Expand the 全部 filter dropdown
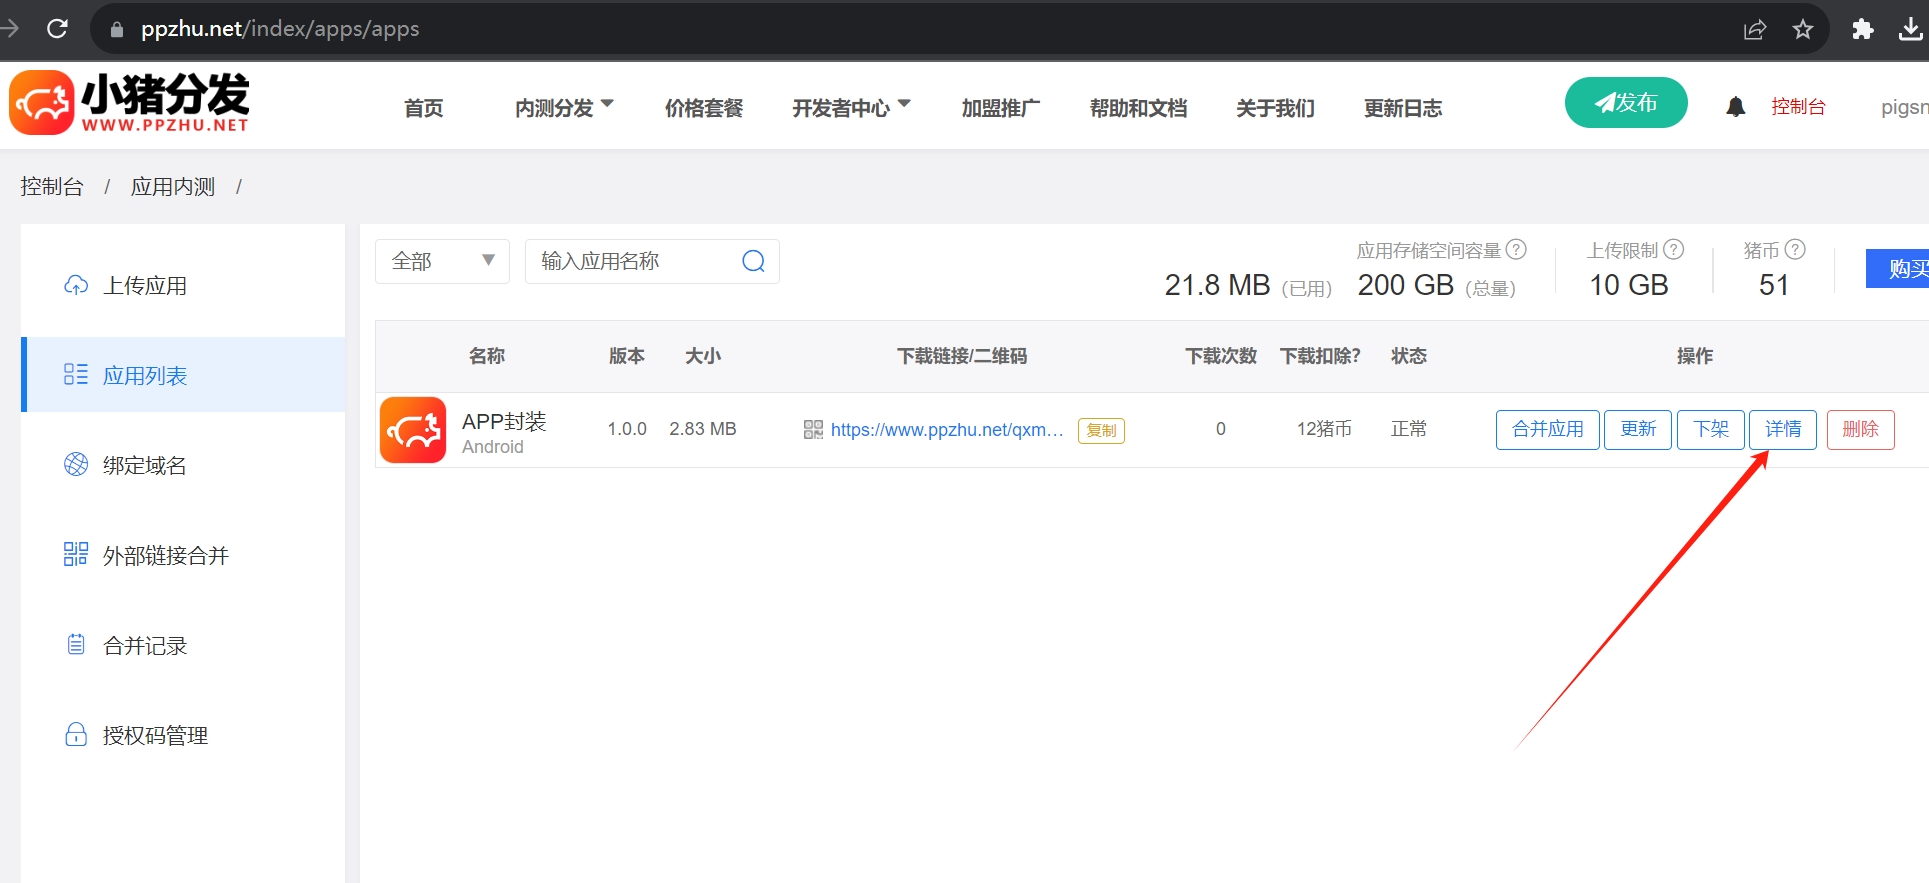This screenshot has width=1929, height=883. pos(442,261)
